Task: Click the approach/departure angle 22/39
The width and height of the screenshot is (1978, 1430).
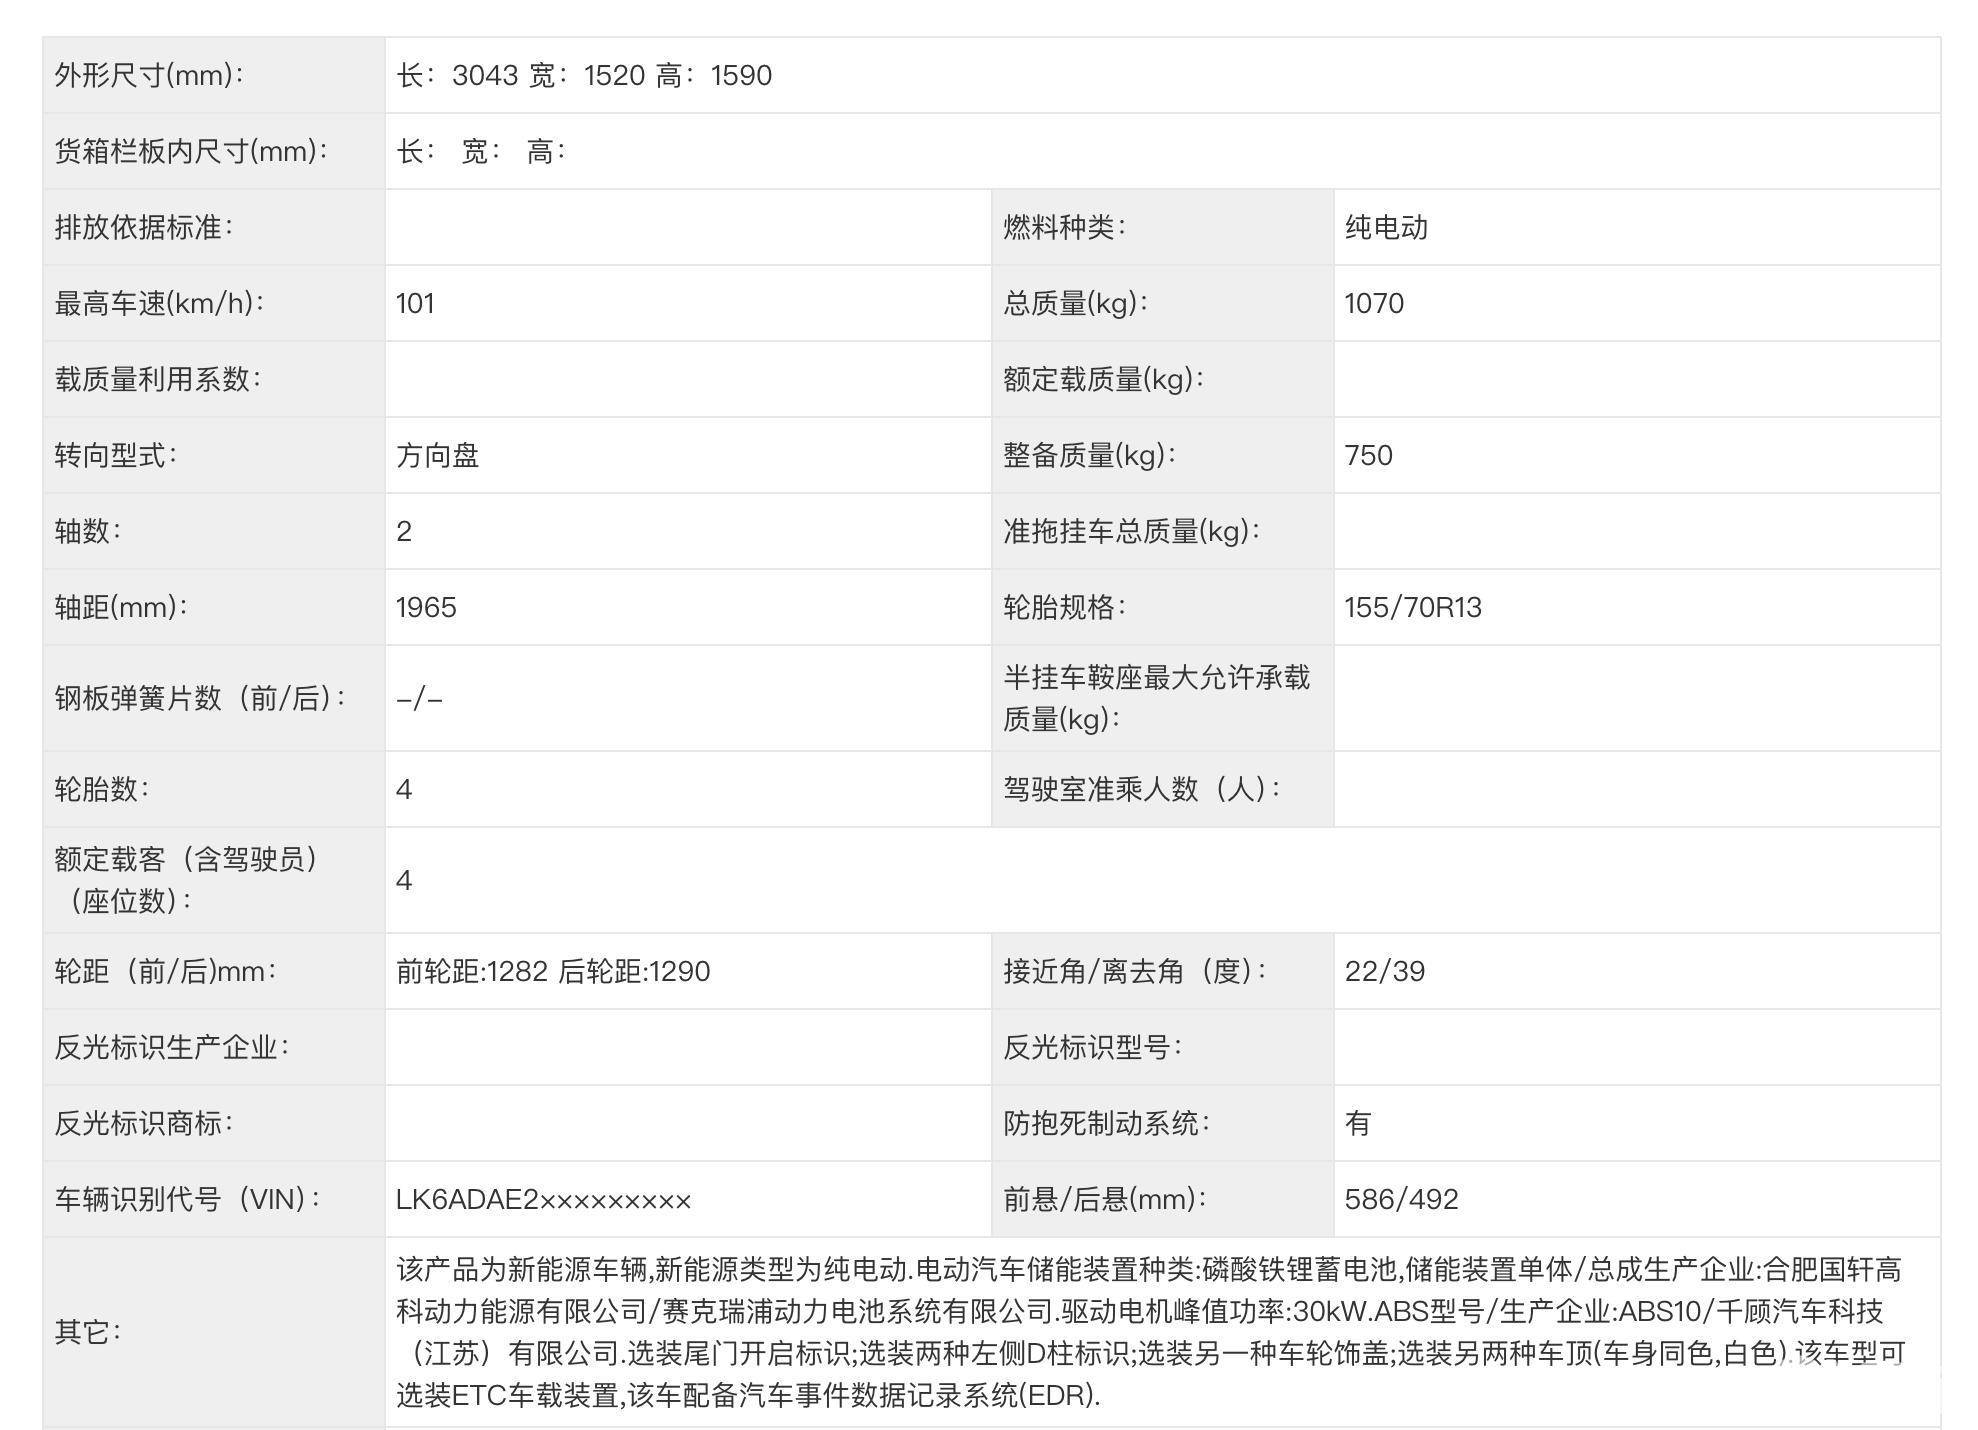Action: click(1384, 972)
